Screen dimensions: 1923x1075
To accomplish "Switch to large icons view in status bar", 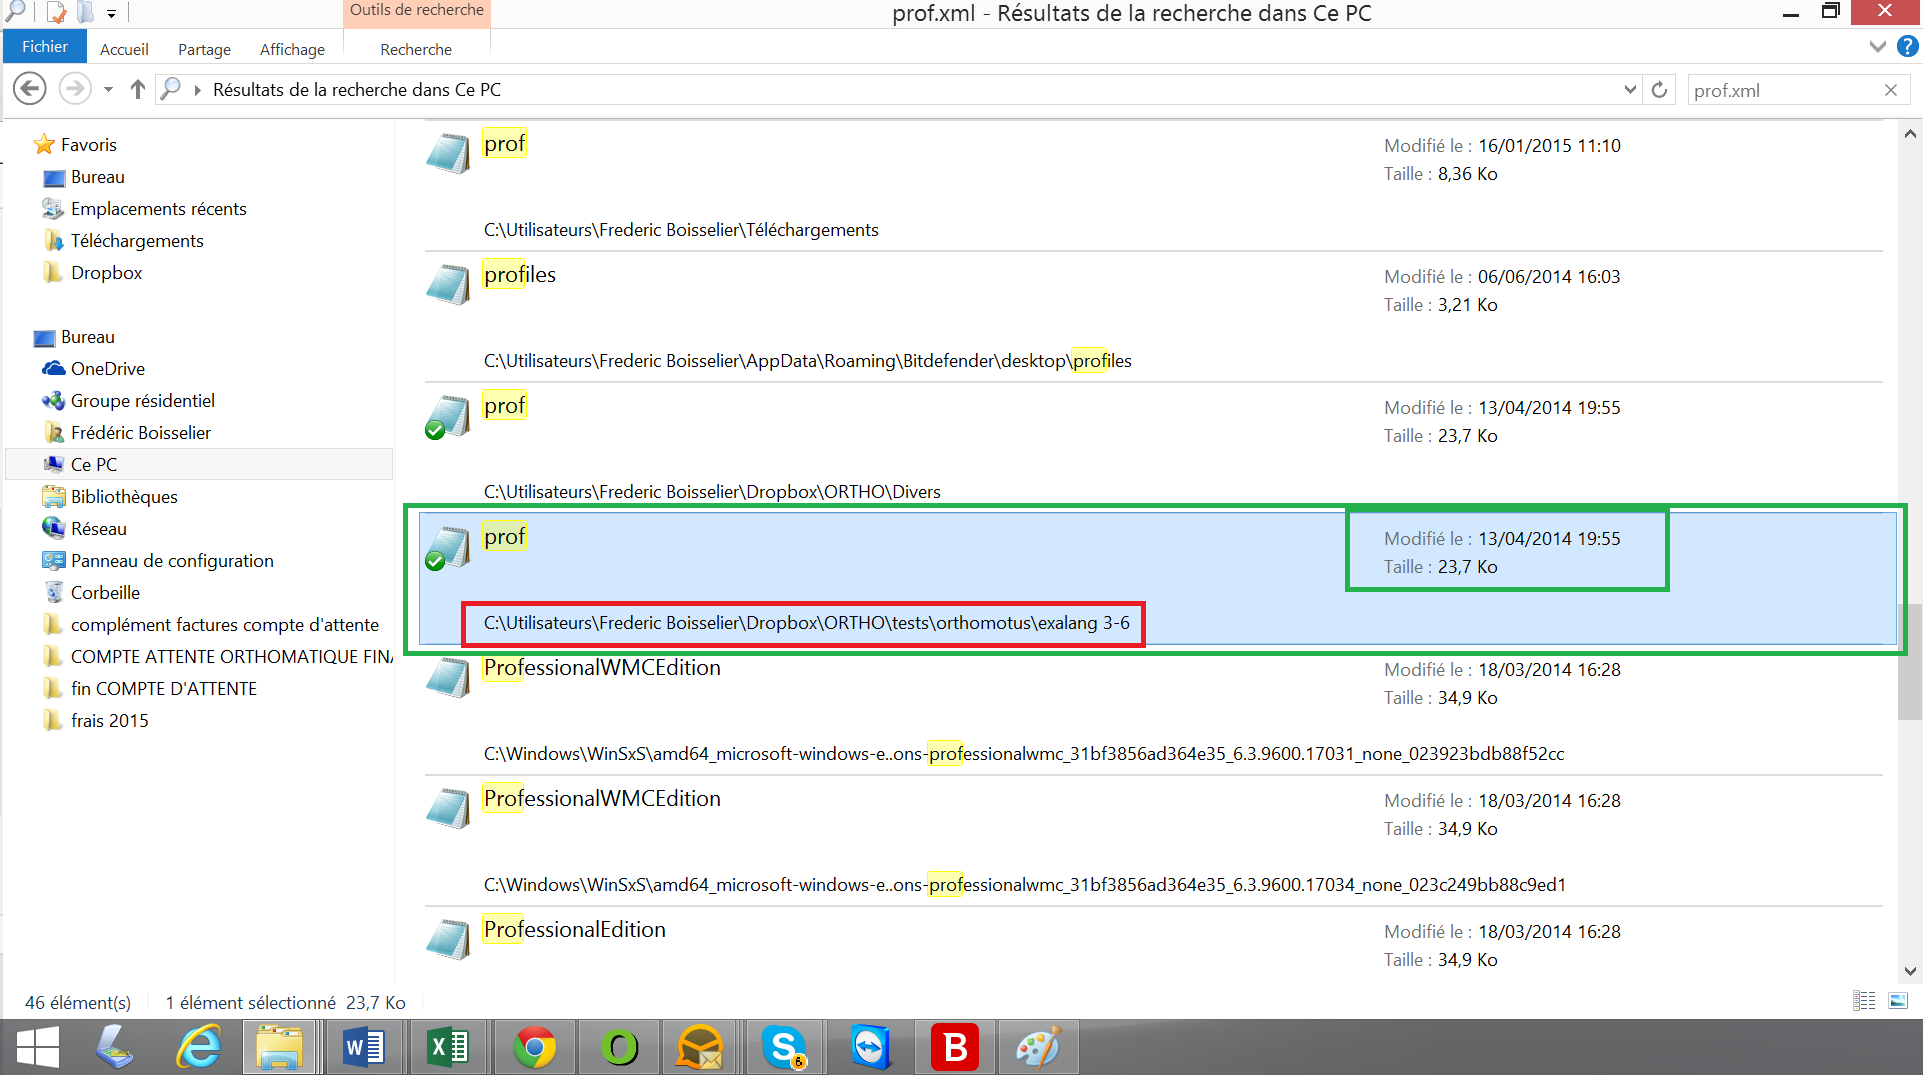I will point(1898,1001).
